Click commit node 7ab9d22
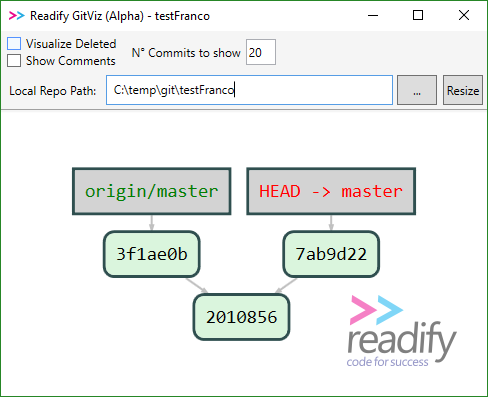This screenshot has height=397, width=488. click(x=331, y=254)
